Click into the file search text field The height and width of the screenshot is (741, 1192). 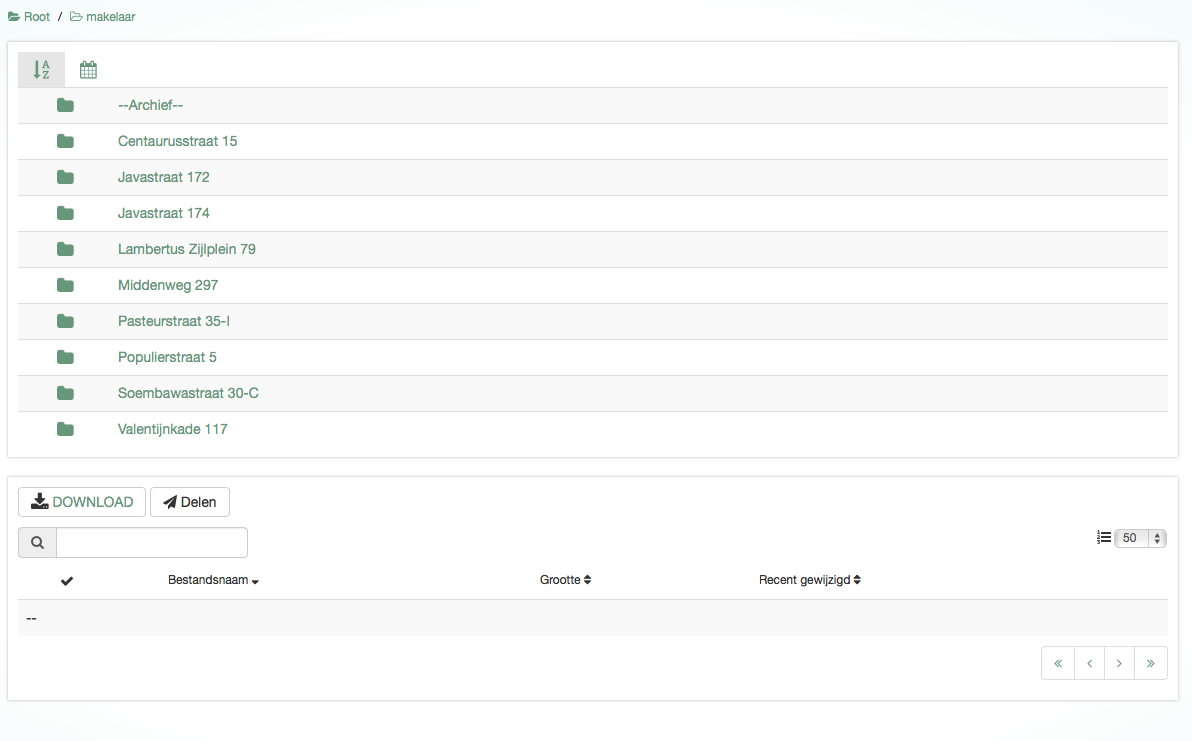(x=152, y=543)
